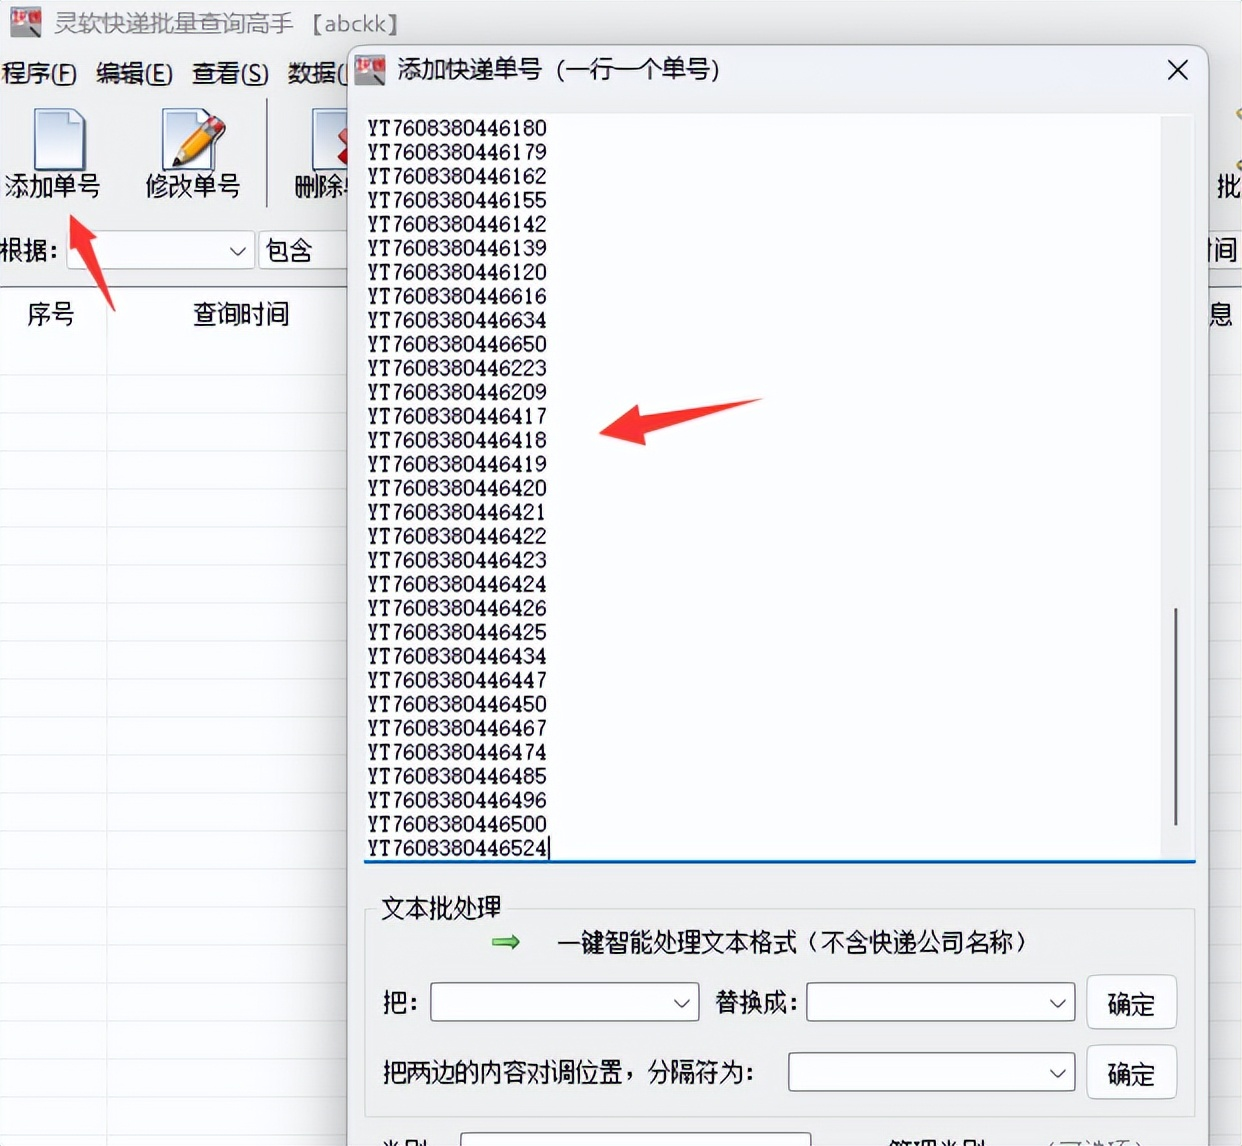Viewport: 1242px width, 1146px height.
Task: Click the 查询时间 column header
Action: [240, 315]
